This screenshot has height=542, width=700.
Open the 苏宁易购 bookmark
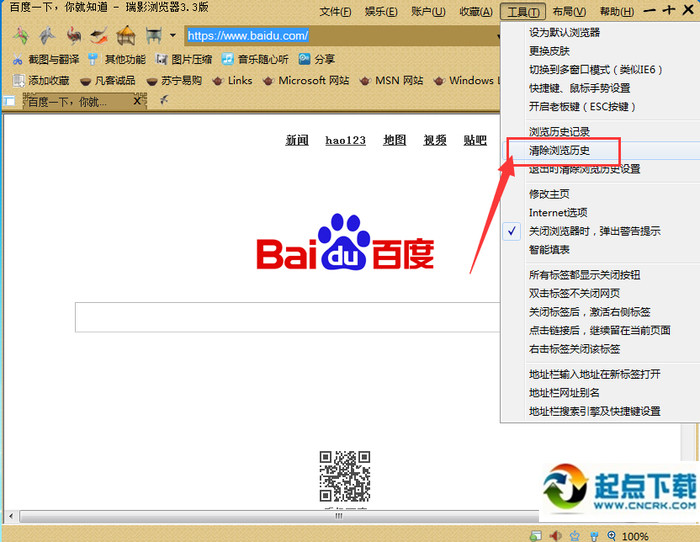[174, 80]
